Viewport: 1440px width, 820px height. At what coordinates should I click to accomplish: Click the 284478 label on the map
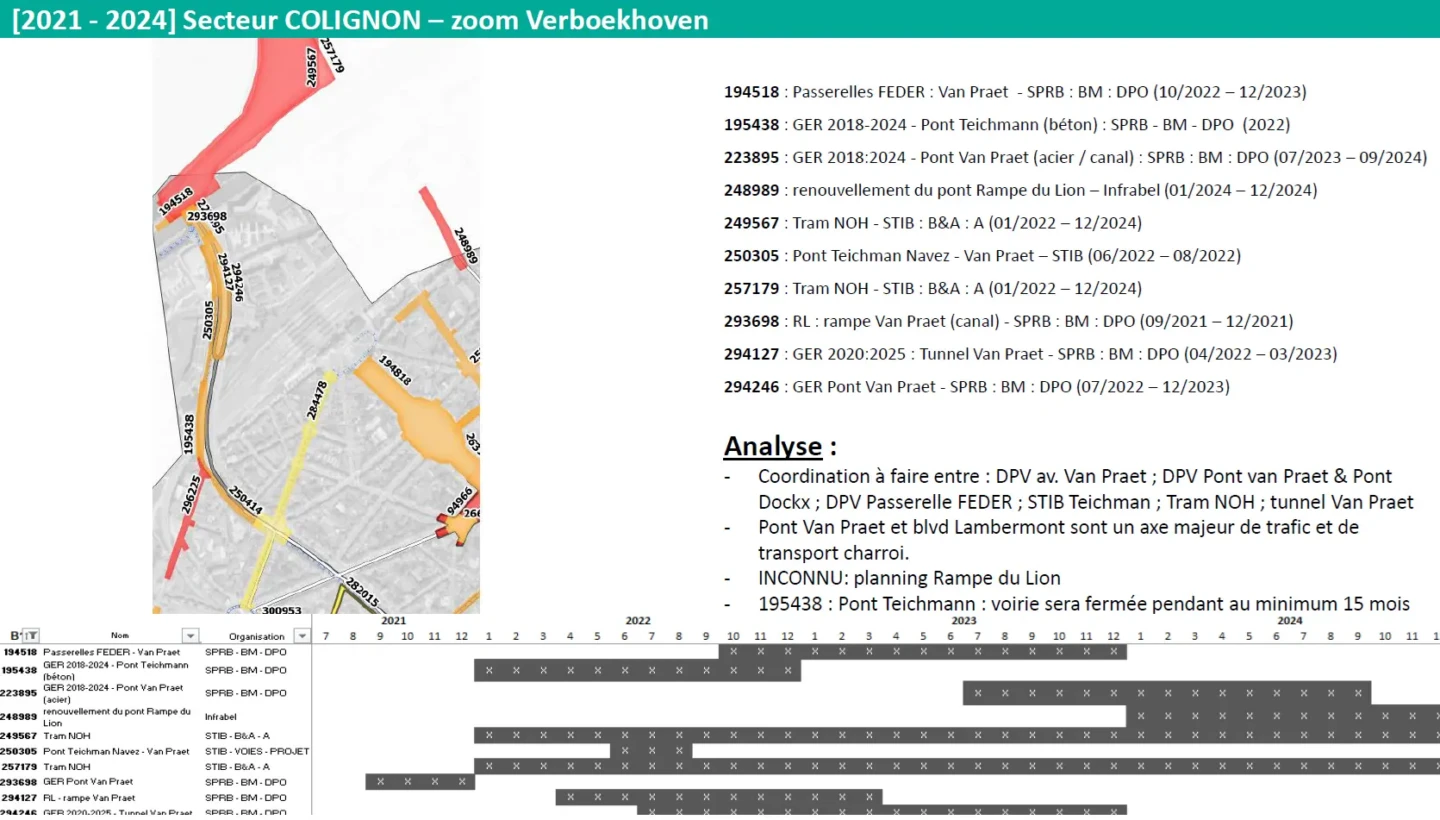coord(319,401)
